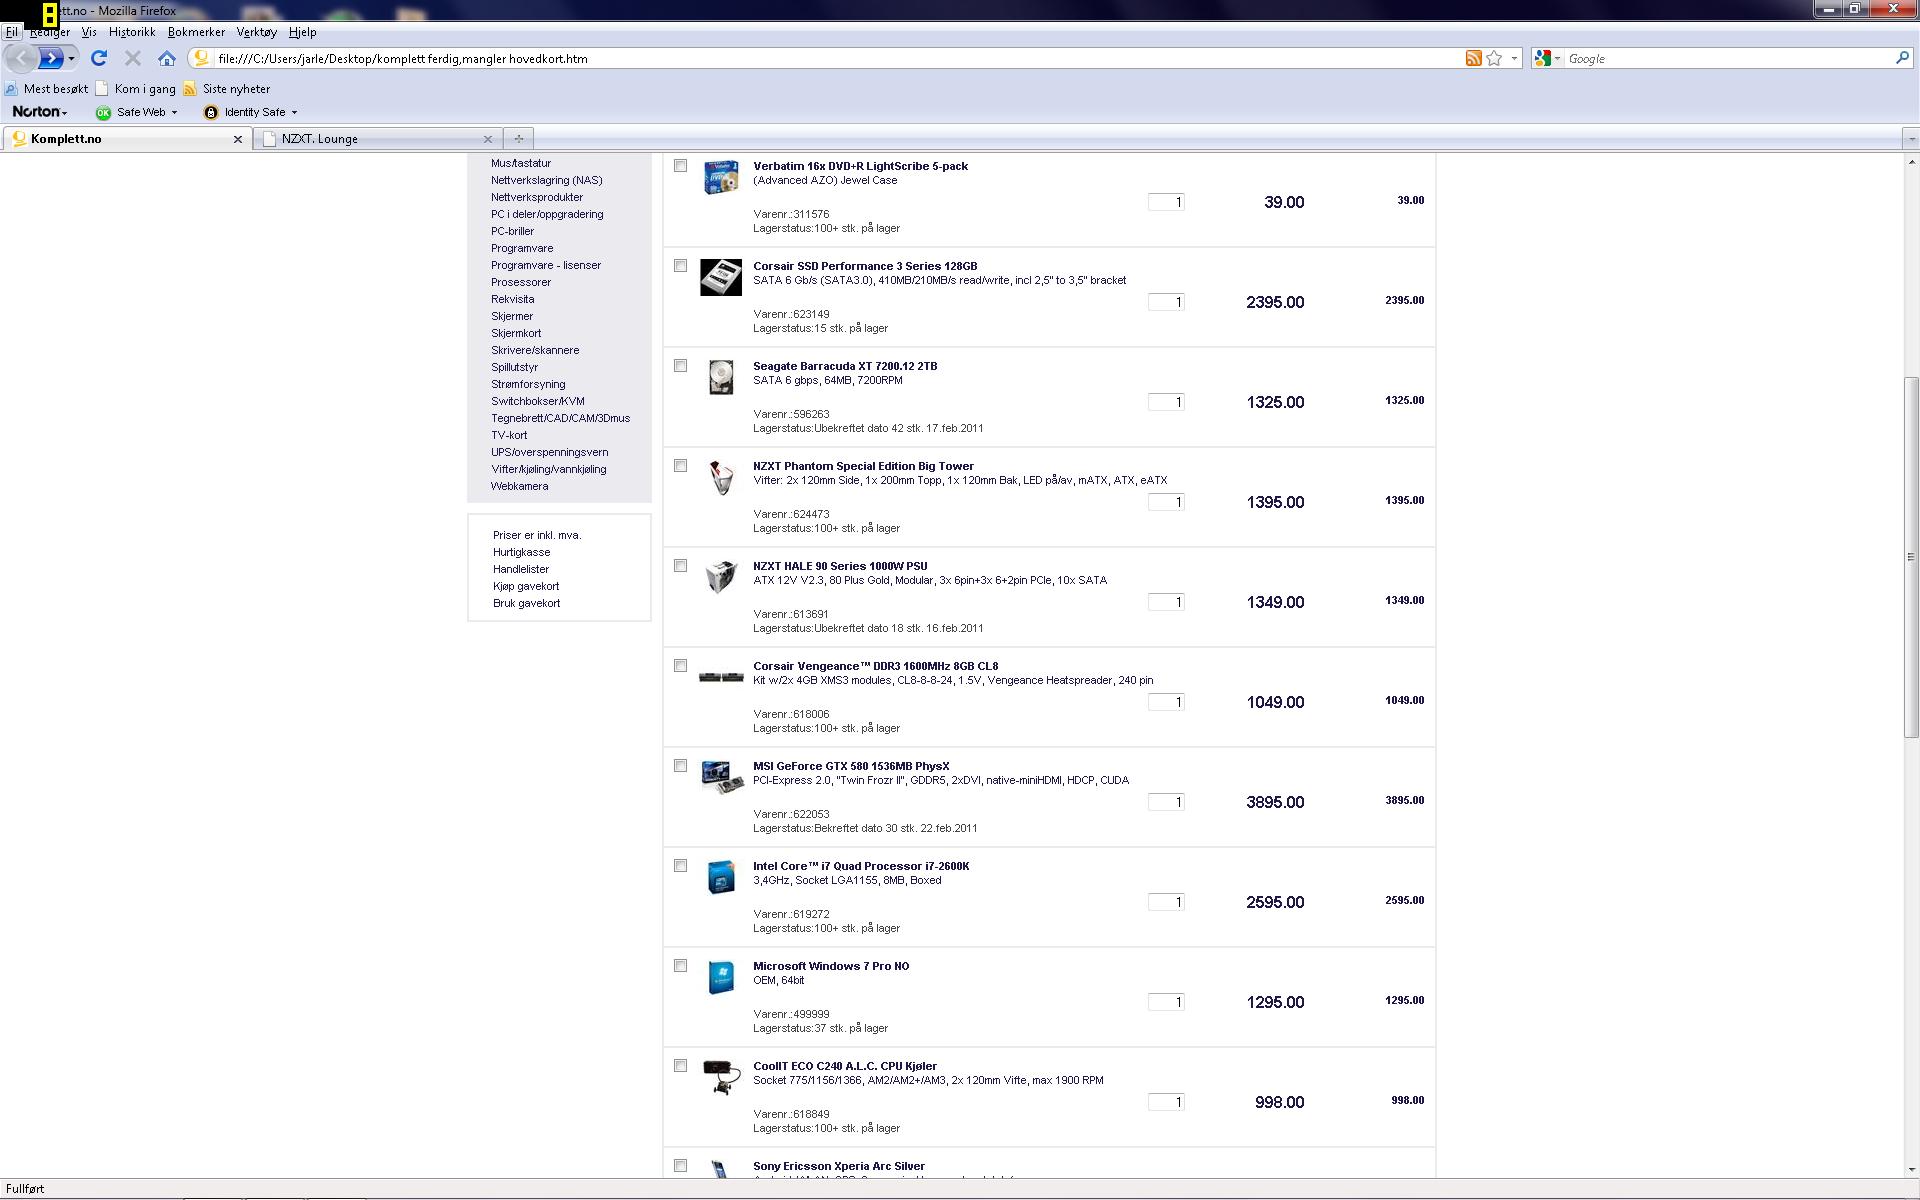Click the URL address bar field
The width and height of the screenshot is (1920, 1200).
[838, 58]
